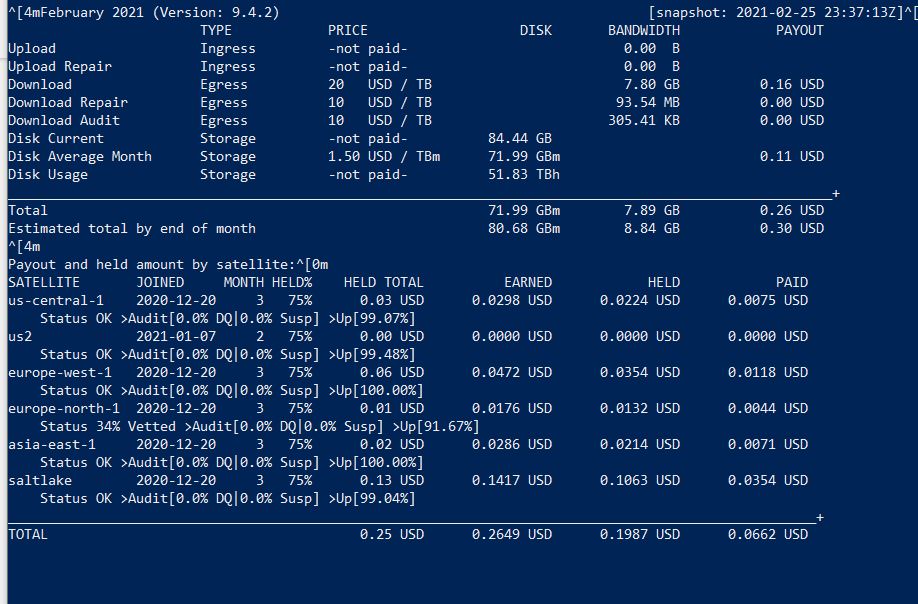The width and height of the screenshot is (918, 604).
Task: Select the BANDWIDTH column header
Action: click(643, 31)
